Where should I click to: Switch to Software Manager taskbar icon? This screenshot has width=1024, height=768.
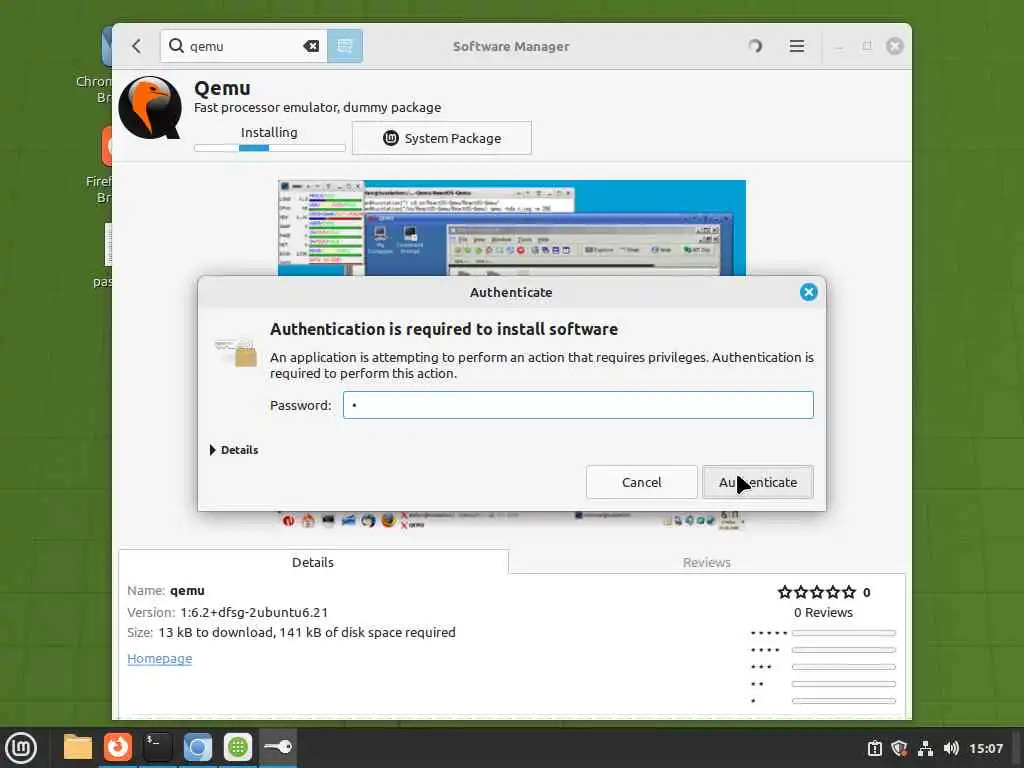click(x=238, y=747)
